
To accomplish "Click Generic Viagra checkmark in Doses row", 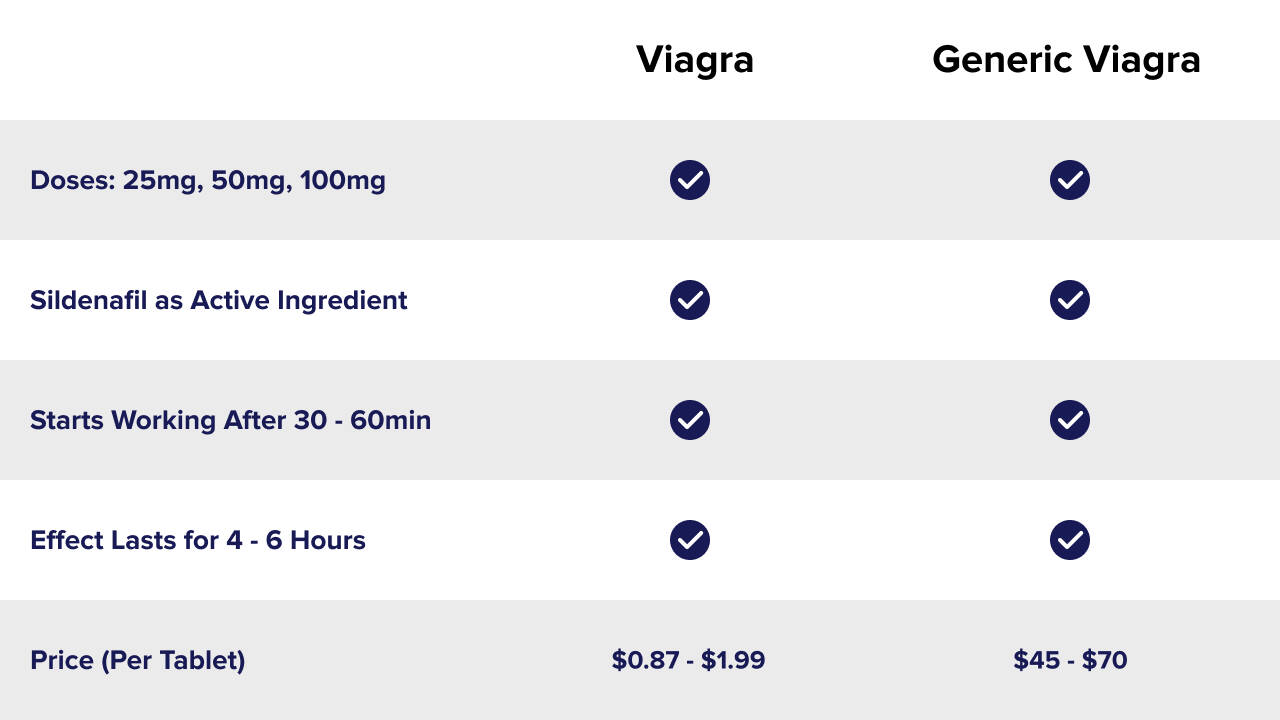I will [1070, 180].
